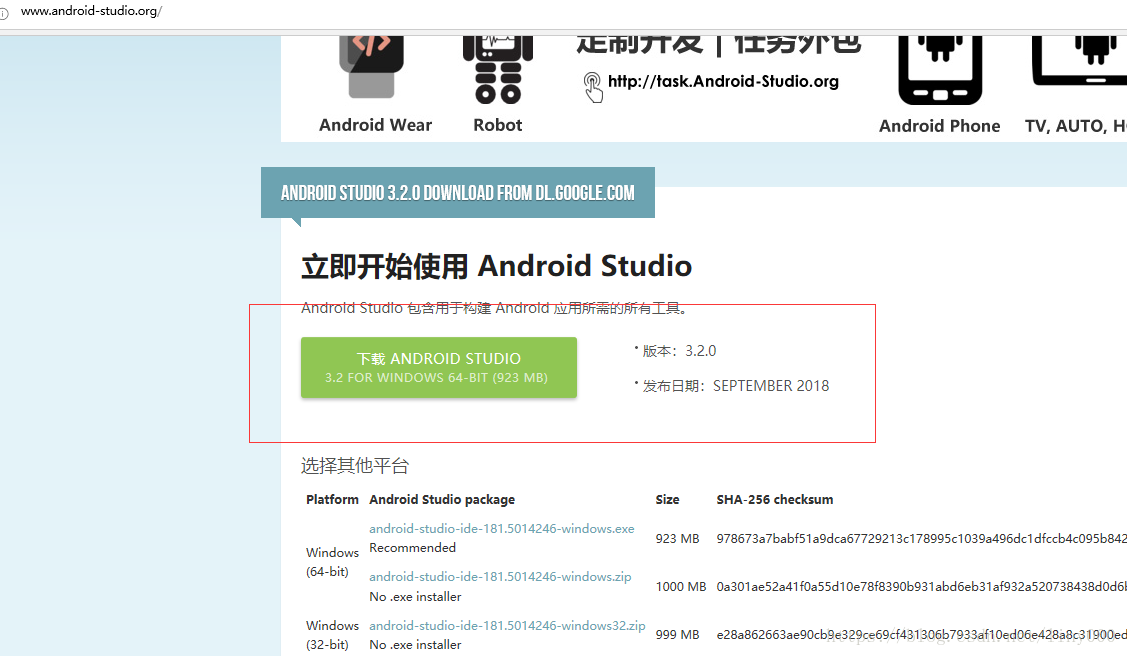Click the Android Studio 包含用于构建 description text
The image size is (1127, 656).
(495, 308)
